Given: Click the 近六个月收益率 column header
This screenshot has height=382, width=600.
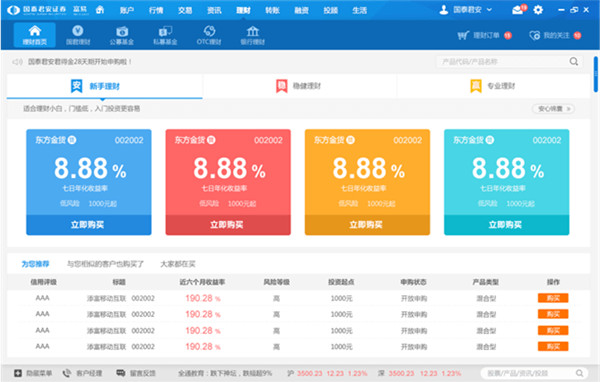Looking at the screenshot, I should click(x=202, y=282).
